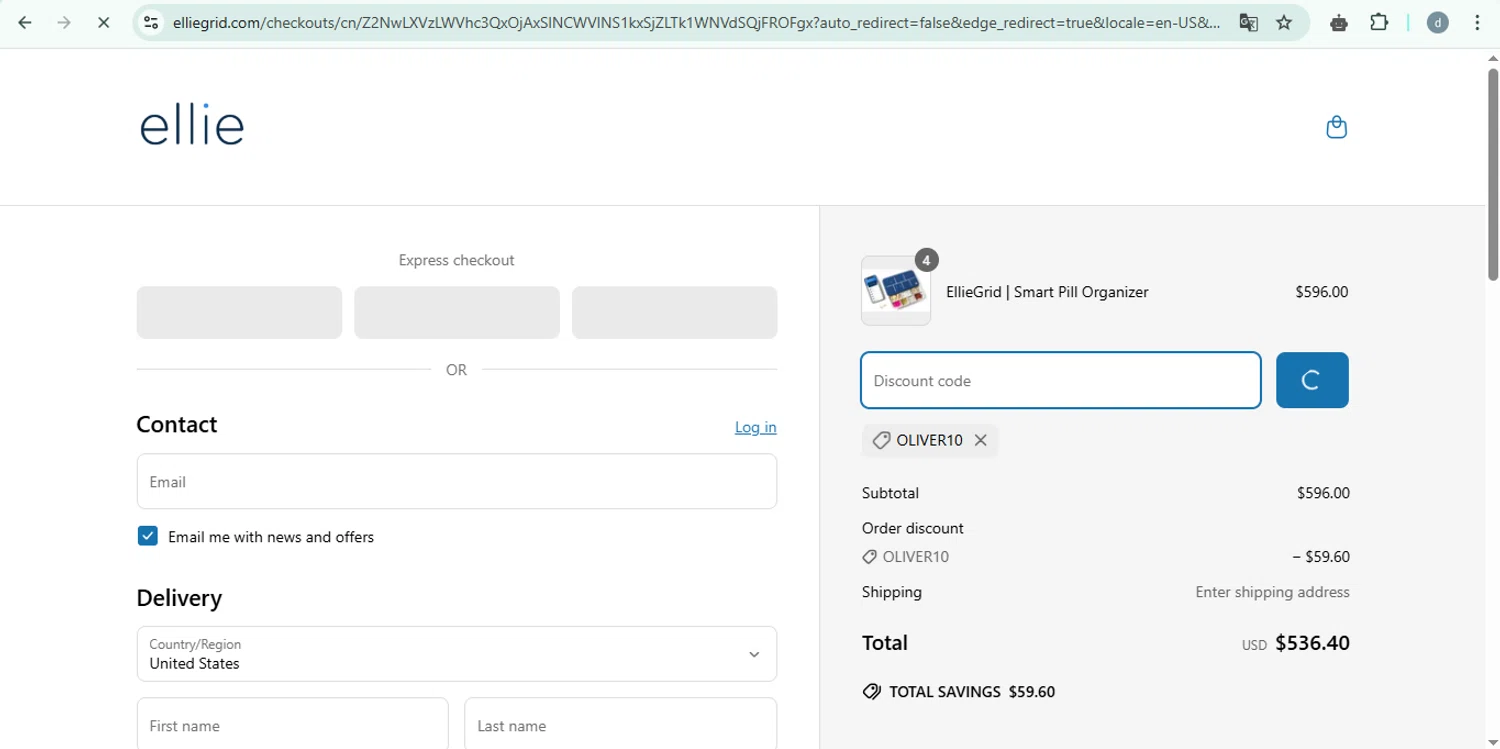Toggle Email me with news and offers
The height and width of the screenshot is (749, 1500).
pos(148,536)
